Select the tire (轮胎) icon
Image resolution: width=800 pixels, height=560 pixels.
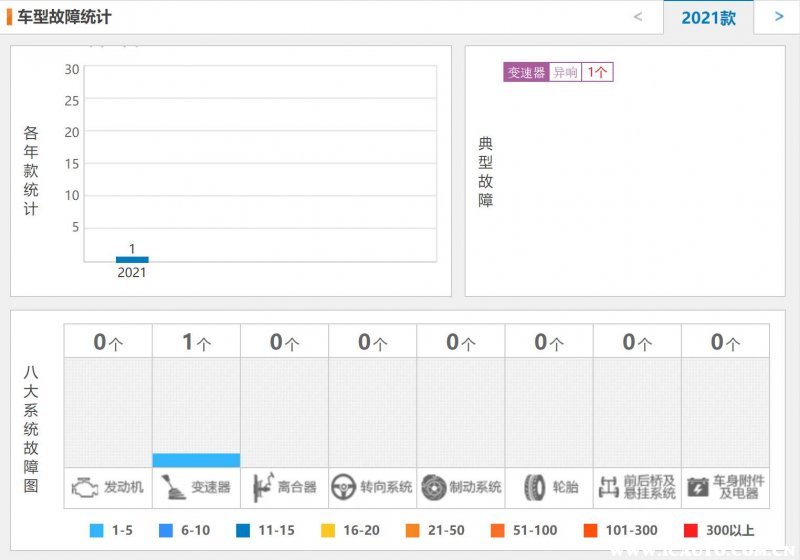coord(534,487)
